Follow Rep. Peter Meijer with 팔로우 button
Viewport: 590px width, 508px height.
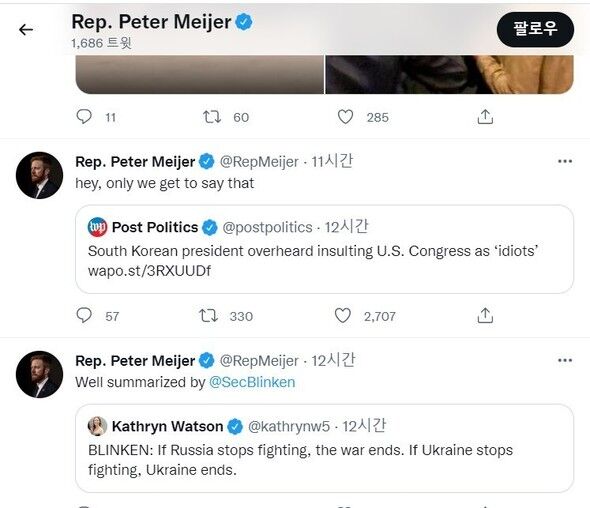click(535, 29)
